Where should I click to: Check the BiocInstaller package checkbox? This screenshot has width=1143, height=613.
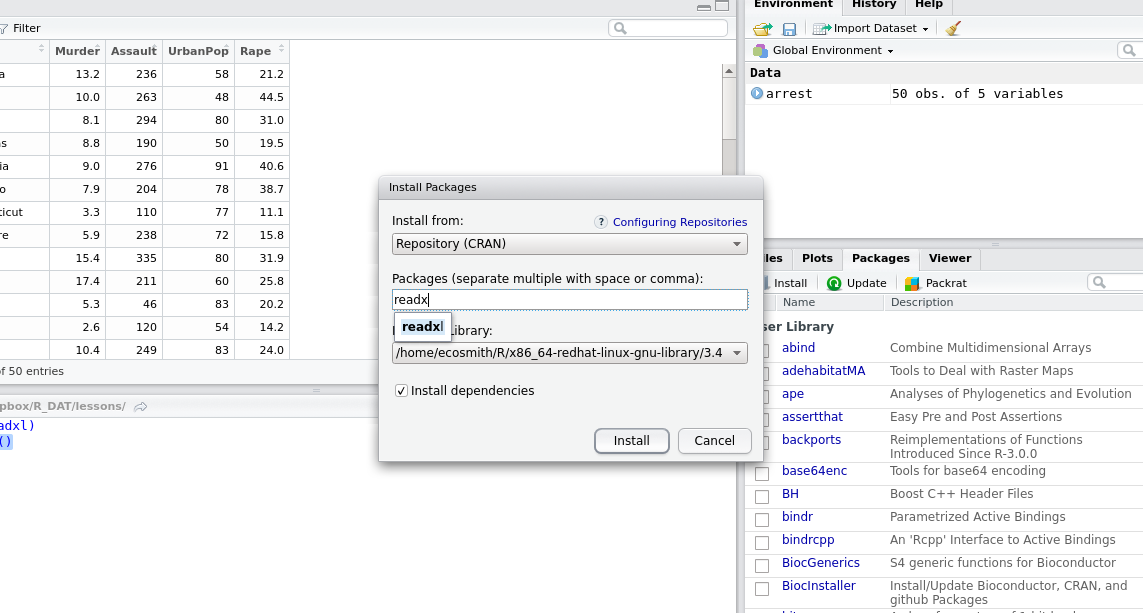pyautogui.click(x=762, y=589)
